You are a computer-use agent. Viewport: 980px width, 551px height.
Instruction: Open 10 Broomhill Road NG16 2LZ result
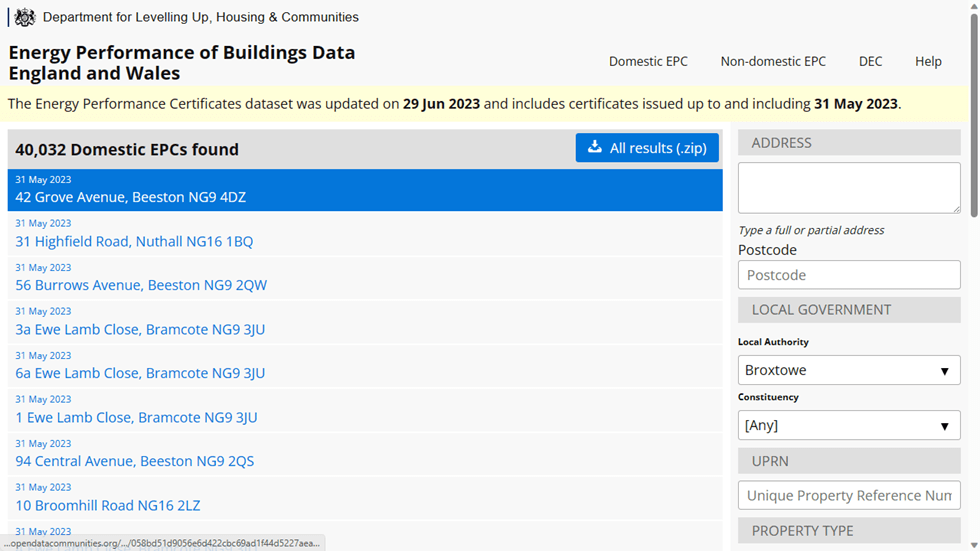[107, 505]
